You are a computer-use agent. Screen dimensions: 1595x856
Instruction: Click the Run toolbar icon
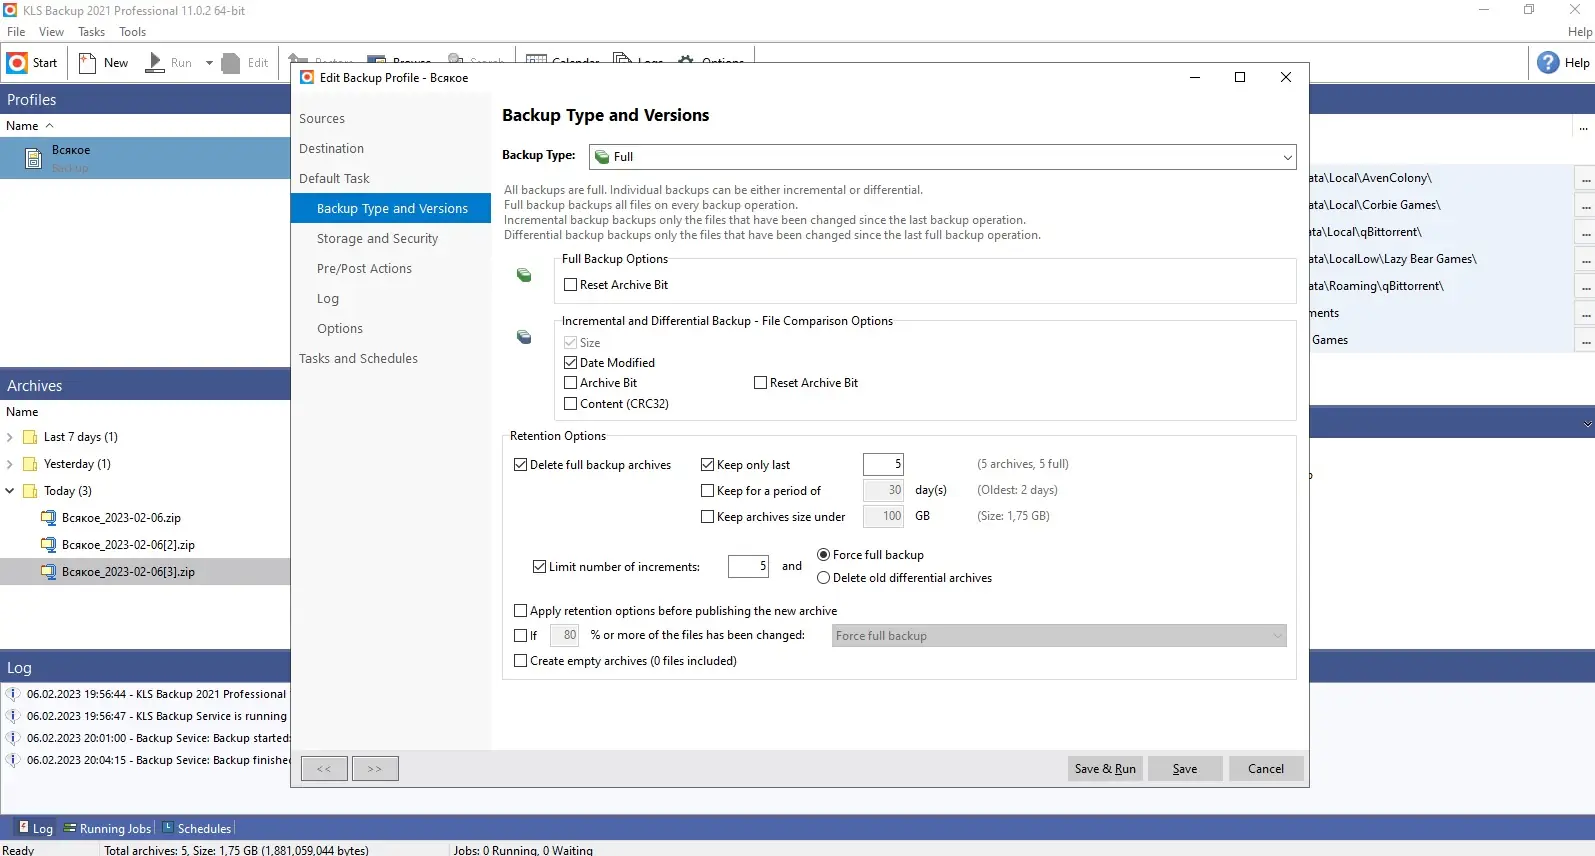[155, 63]
